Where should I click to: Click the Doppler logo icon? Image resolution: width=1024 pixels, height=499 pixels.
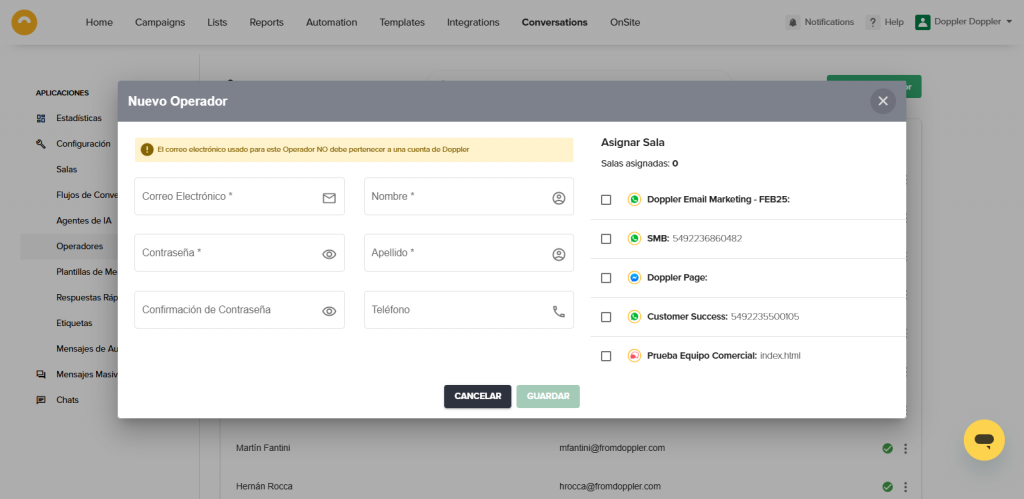[x=24, y=22]
